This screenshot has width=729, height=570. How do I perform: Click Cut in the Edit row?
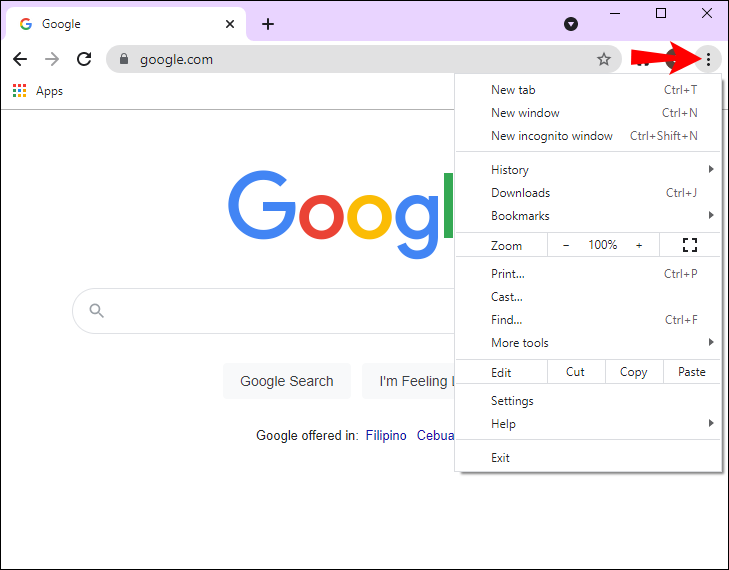[576, 372]
